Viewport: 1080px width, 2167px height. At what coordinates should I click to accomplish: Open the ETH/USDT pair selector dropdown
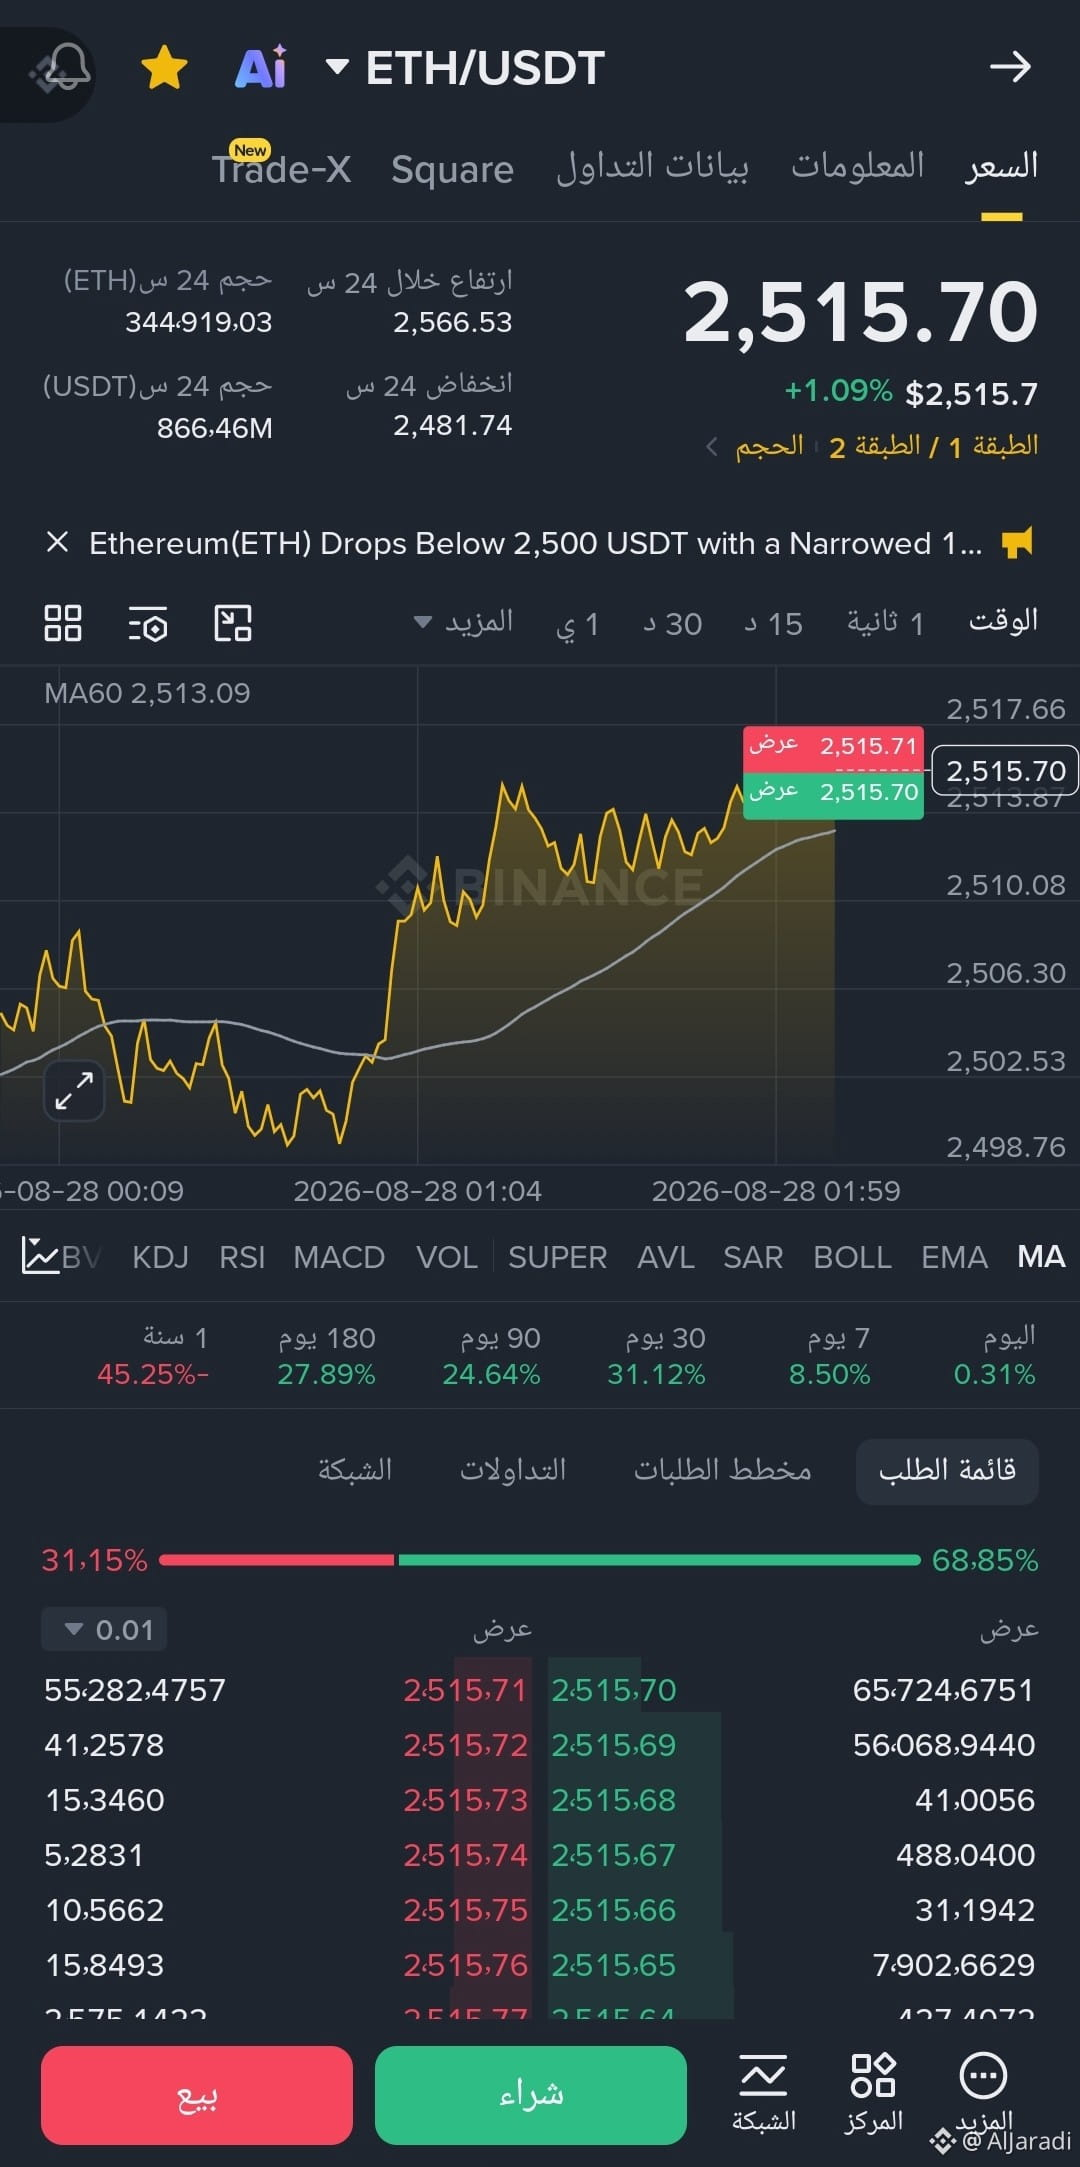[466, 68]
